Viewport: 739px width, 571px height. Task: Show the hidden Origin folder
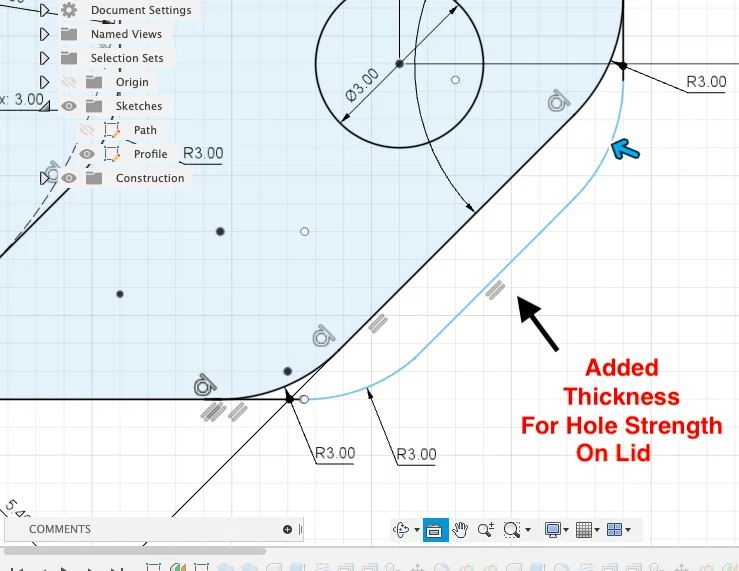[69, 82]
